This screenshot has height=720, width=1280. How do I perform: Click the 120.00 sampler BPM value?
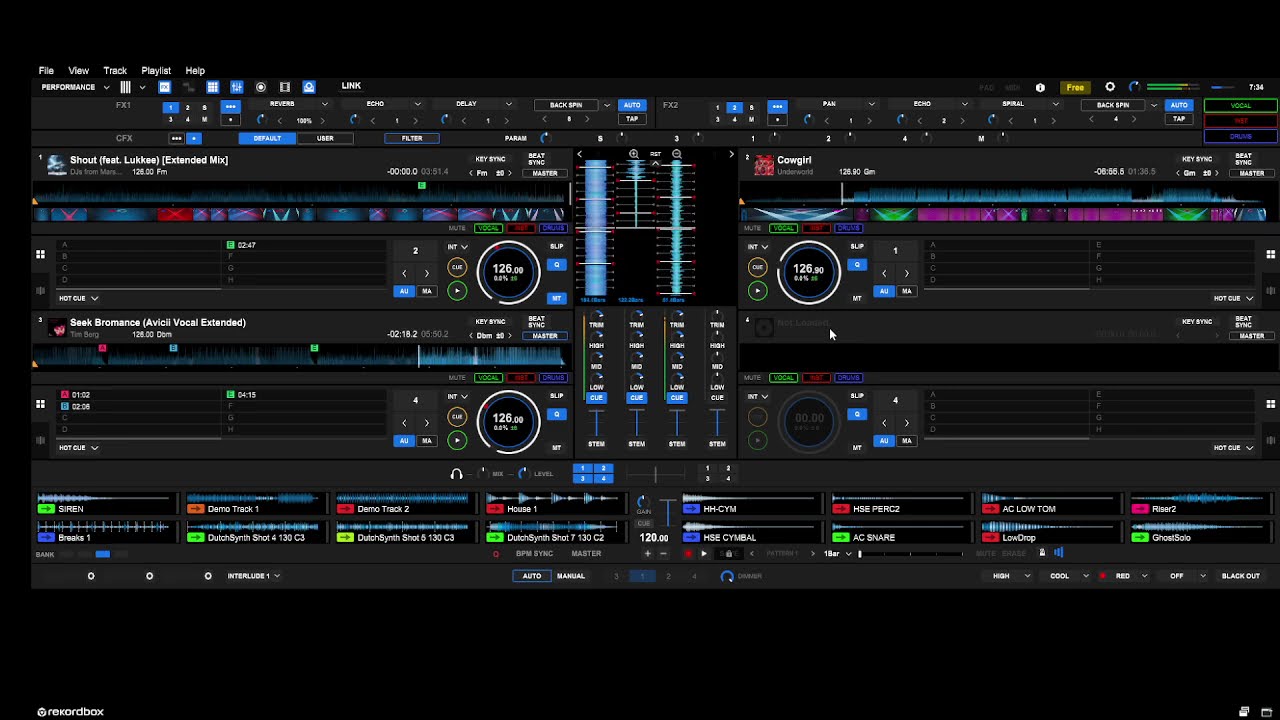[x=654, y=538]
